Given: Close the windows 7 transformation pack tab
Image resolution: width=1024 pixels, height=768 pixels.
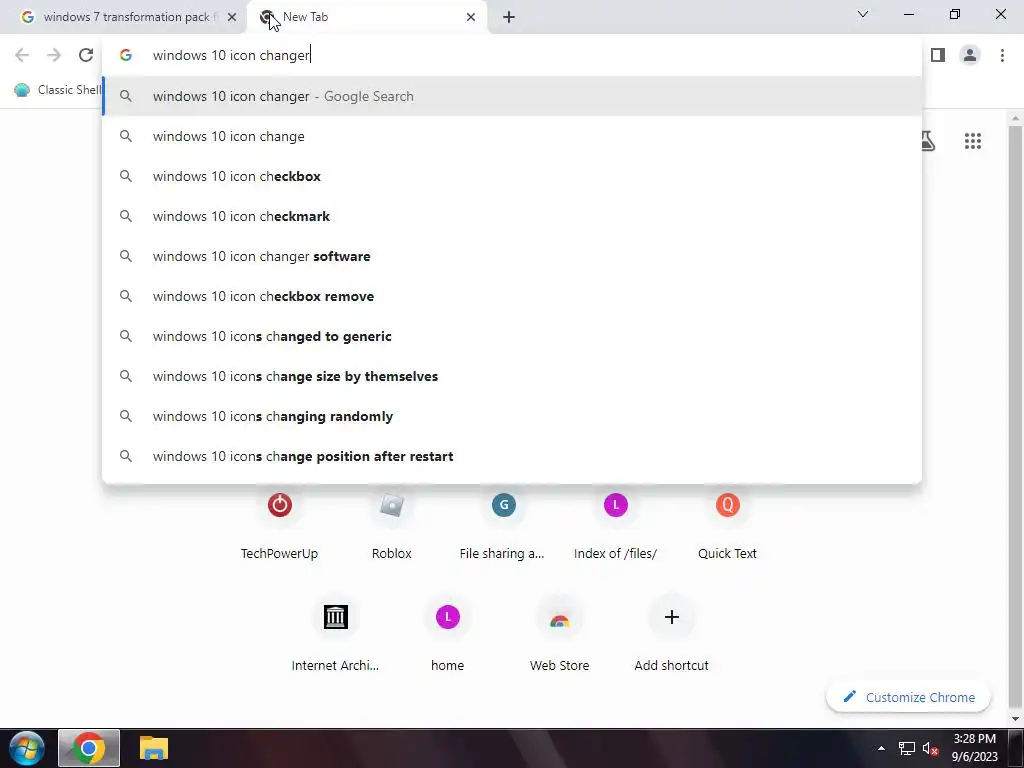Looking at the screenshot, I should [232, 17].
